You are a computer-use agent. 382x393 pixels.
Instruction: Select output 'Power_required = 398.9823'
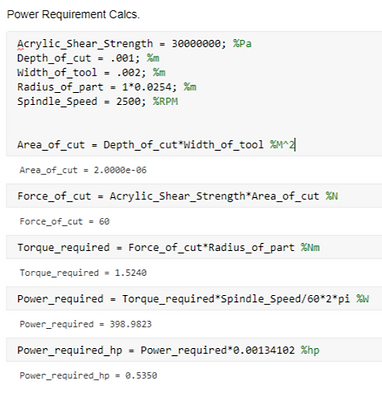click(86, 324)
